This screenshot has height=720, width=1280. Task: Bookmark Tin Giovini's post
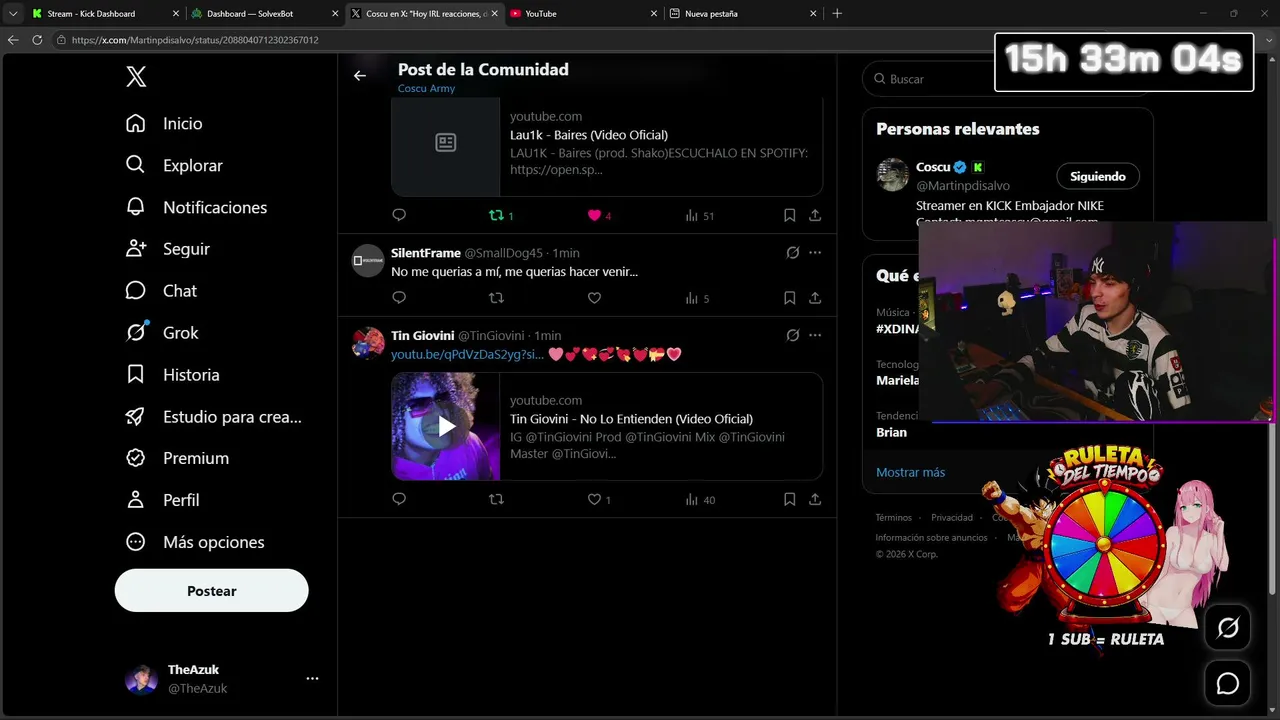(789, 499)
